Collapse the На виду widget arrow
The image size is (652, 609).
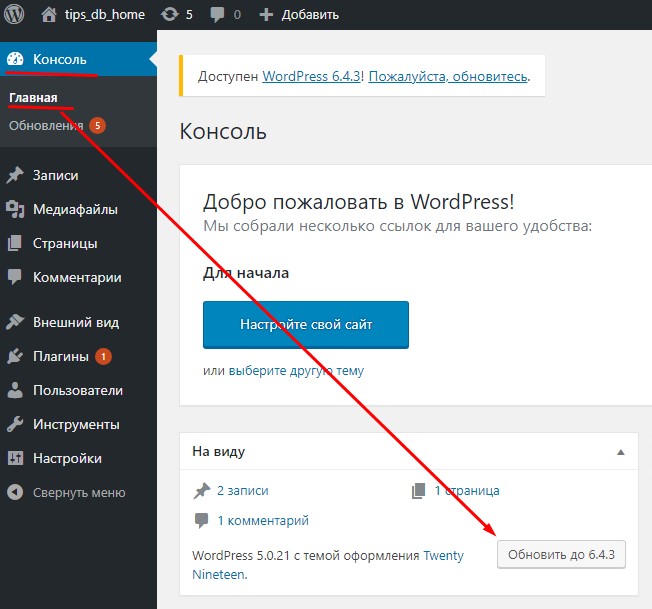621,452
